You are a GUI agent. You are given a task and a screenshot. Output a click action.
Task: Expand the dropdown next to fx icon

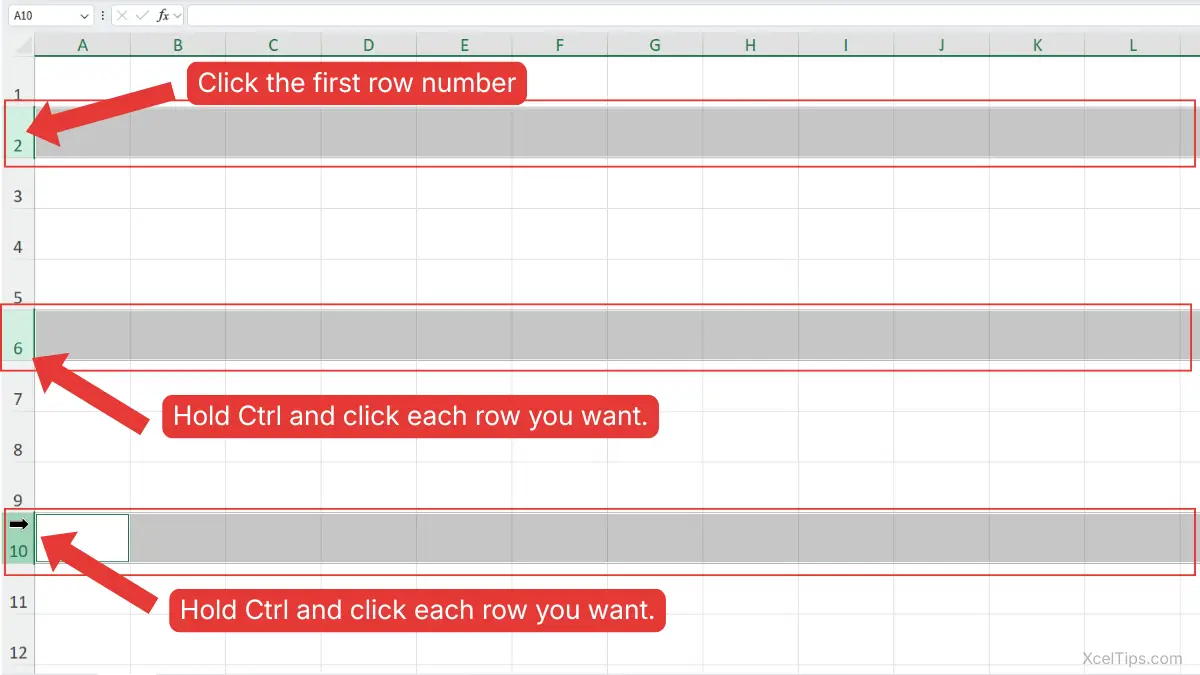(x=178, y=16)
